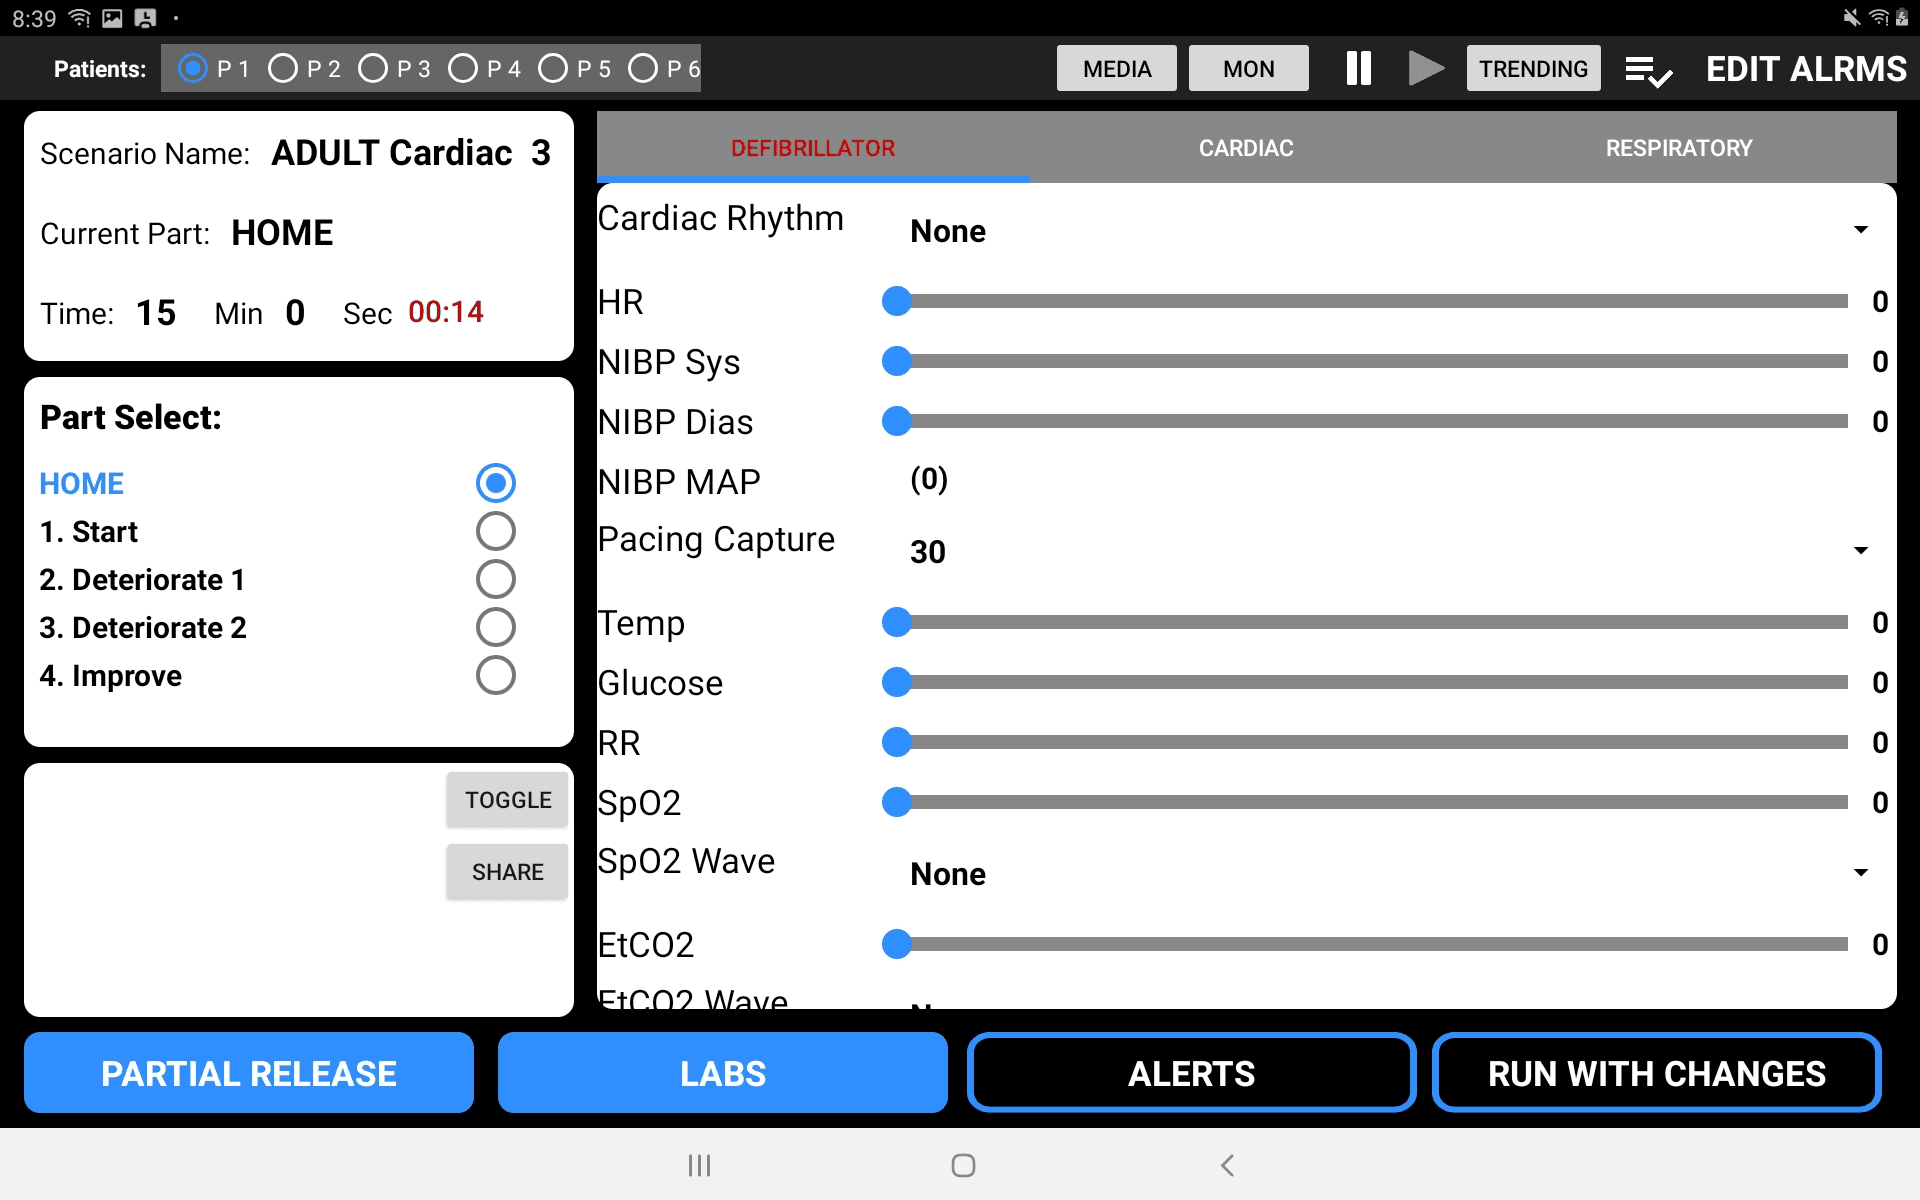This screenshot has height=1200, width=1920.
Task: Pause the running scenario
Action: coord(1358,68)
